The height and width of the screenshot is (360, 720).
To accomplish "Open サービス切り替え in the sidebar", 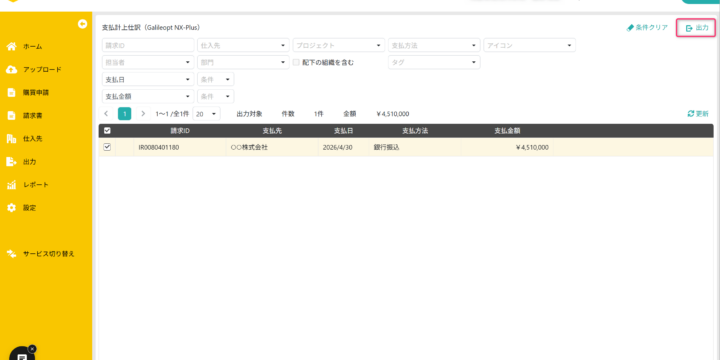I will (x=49, y=253).
